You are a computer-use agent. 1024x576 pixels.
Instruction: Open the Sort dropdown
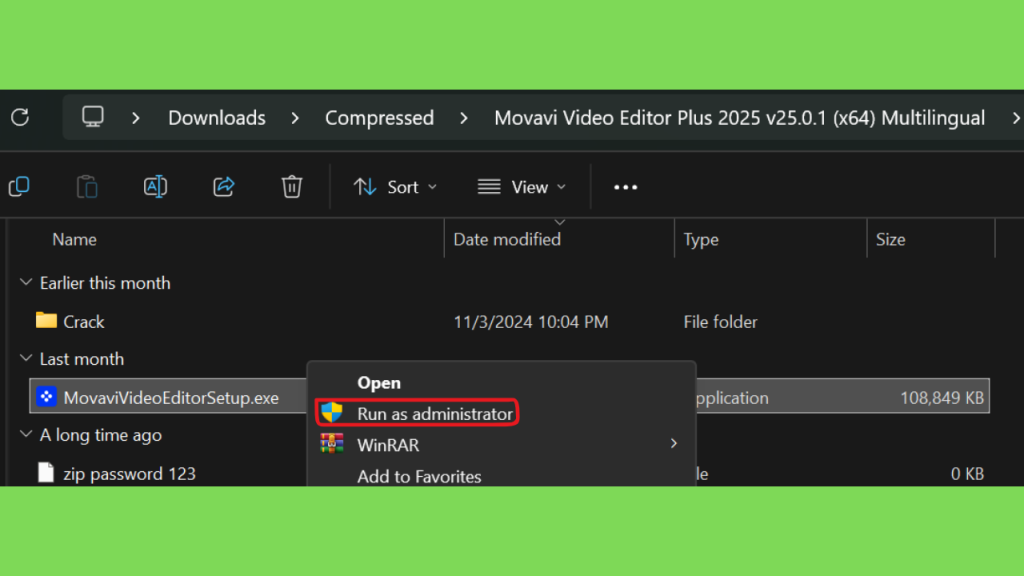[x=395, y=187]
